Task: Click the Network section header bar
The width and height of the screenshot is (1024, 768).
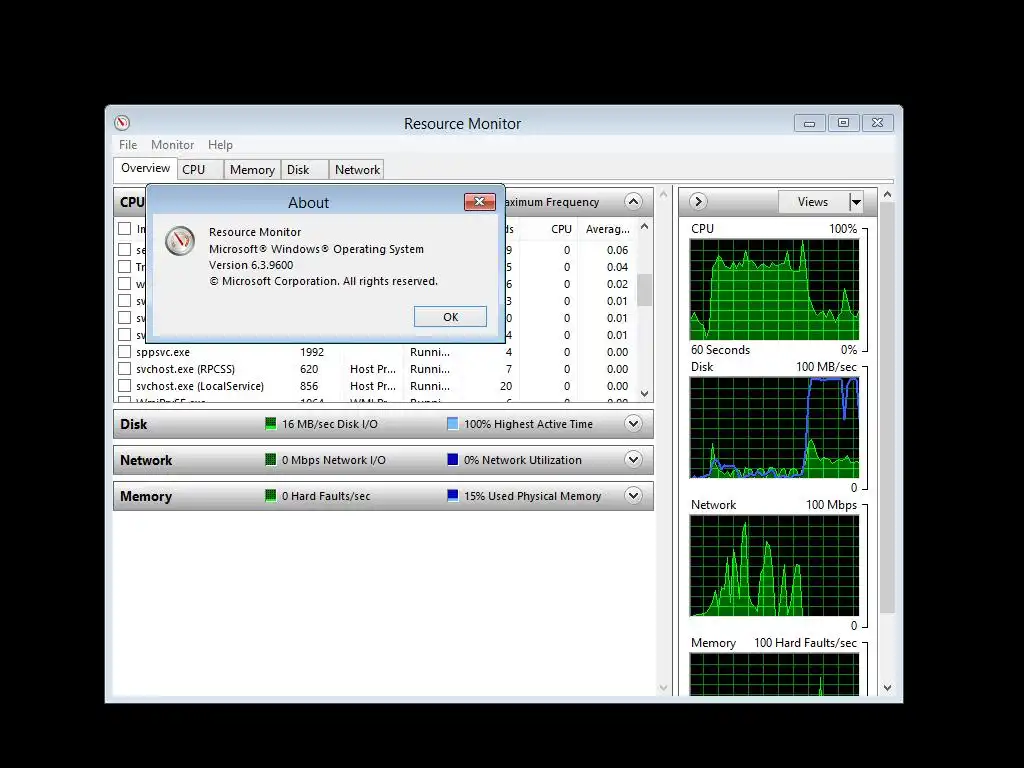Action: (x=383, y=460)
